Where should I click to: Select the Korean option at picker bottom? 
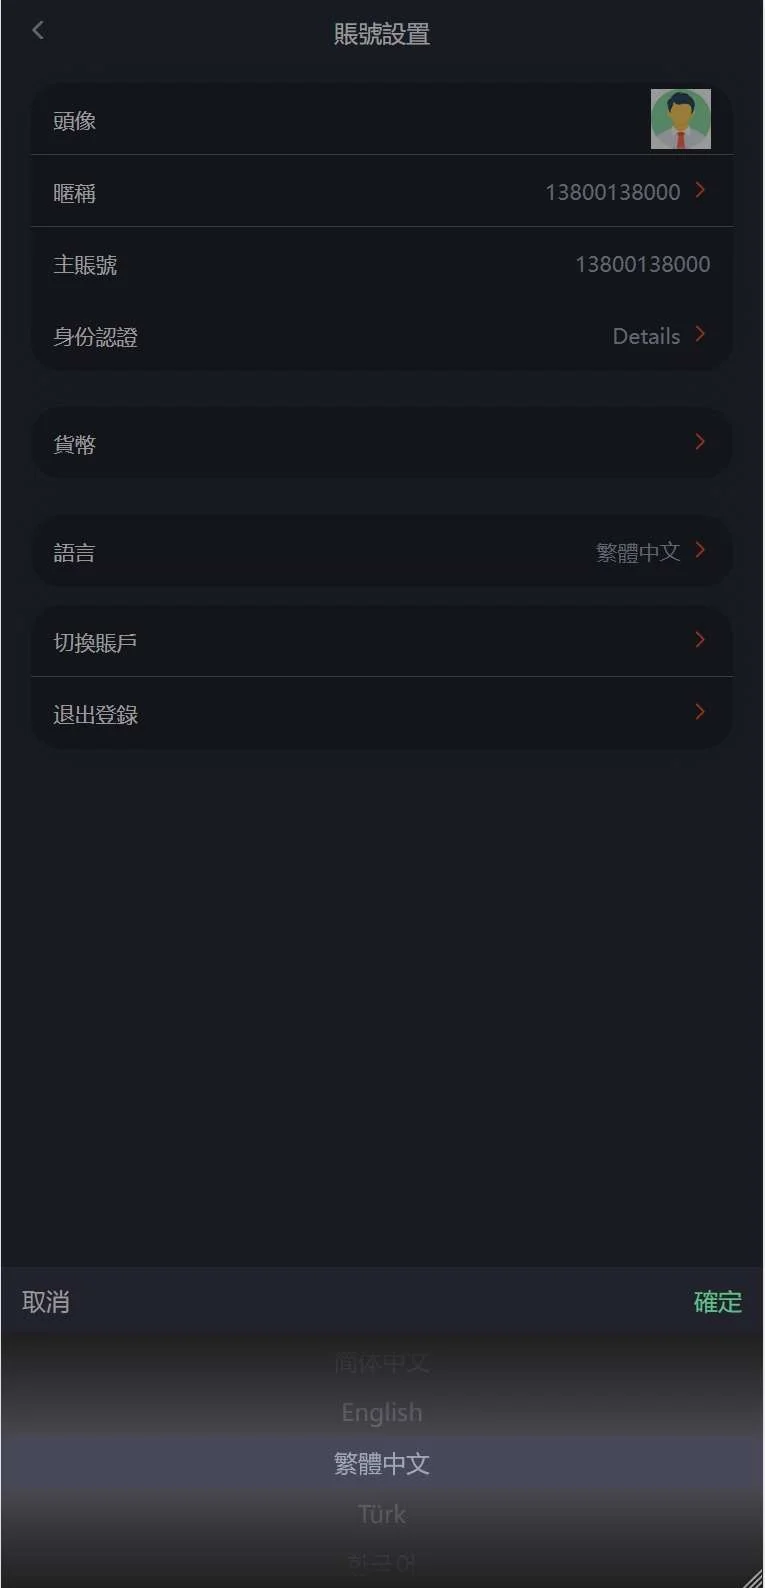pyautogui.click(x=382, y=1562)
